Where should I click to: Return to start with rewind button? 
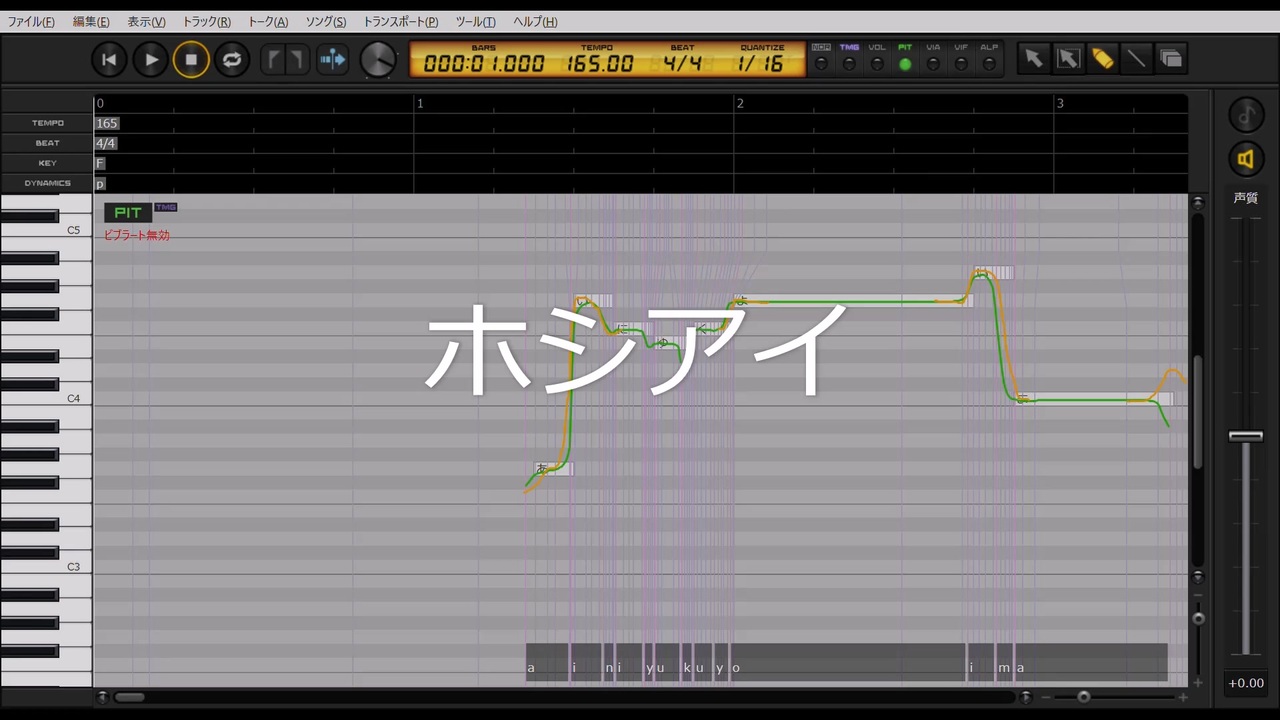[109, 60]
